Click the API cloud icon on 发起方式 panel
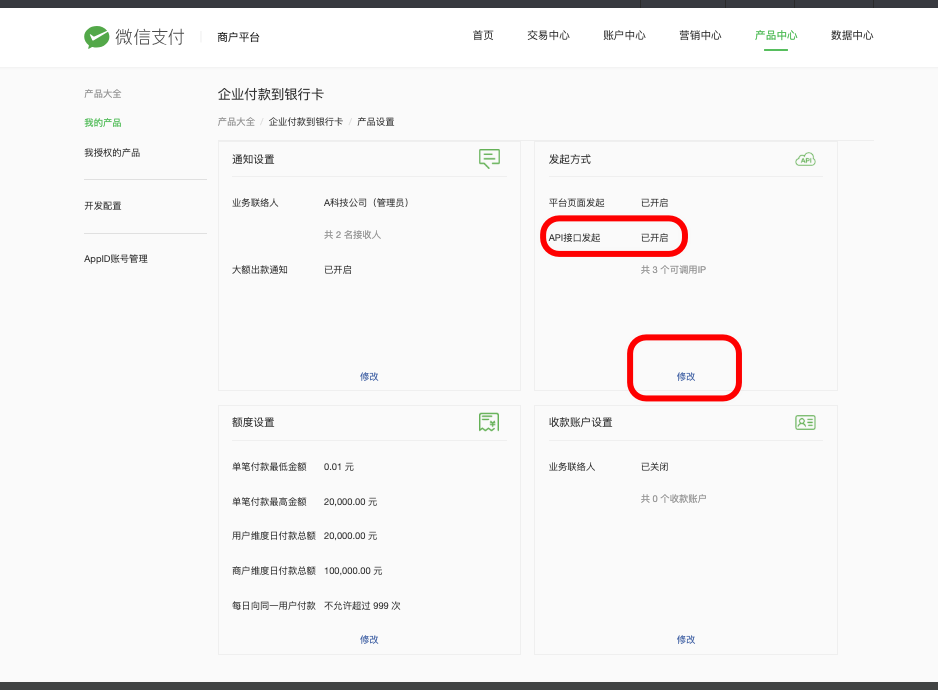The width and height of the screenshot is (938, 690). tap(805, 158)
